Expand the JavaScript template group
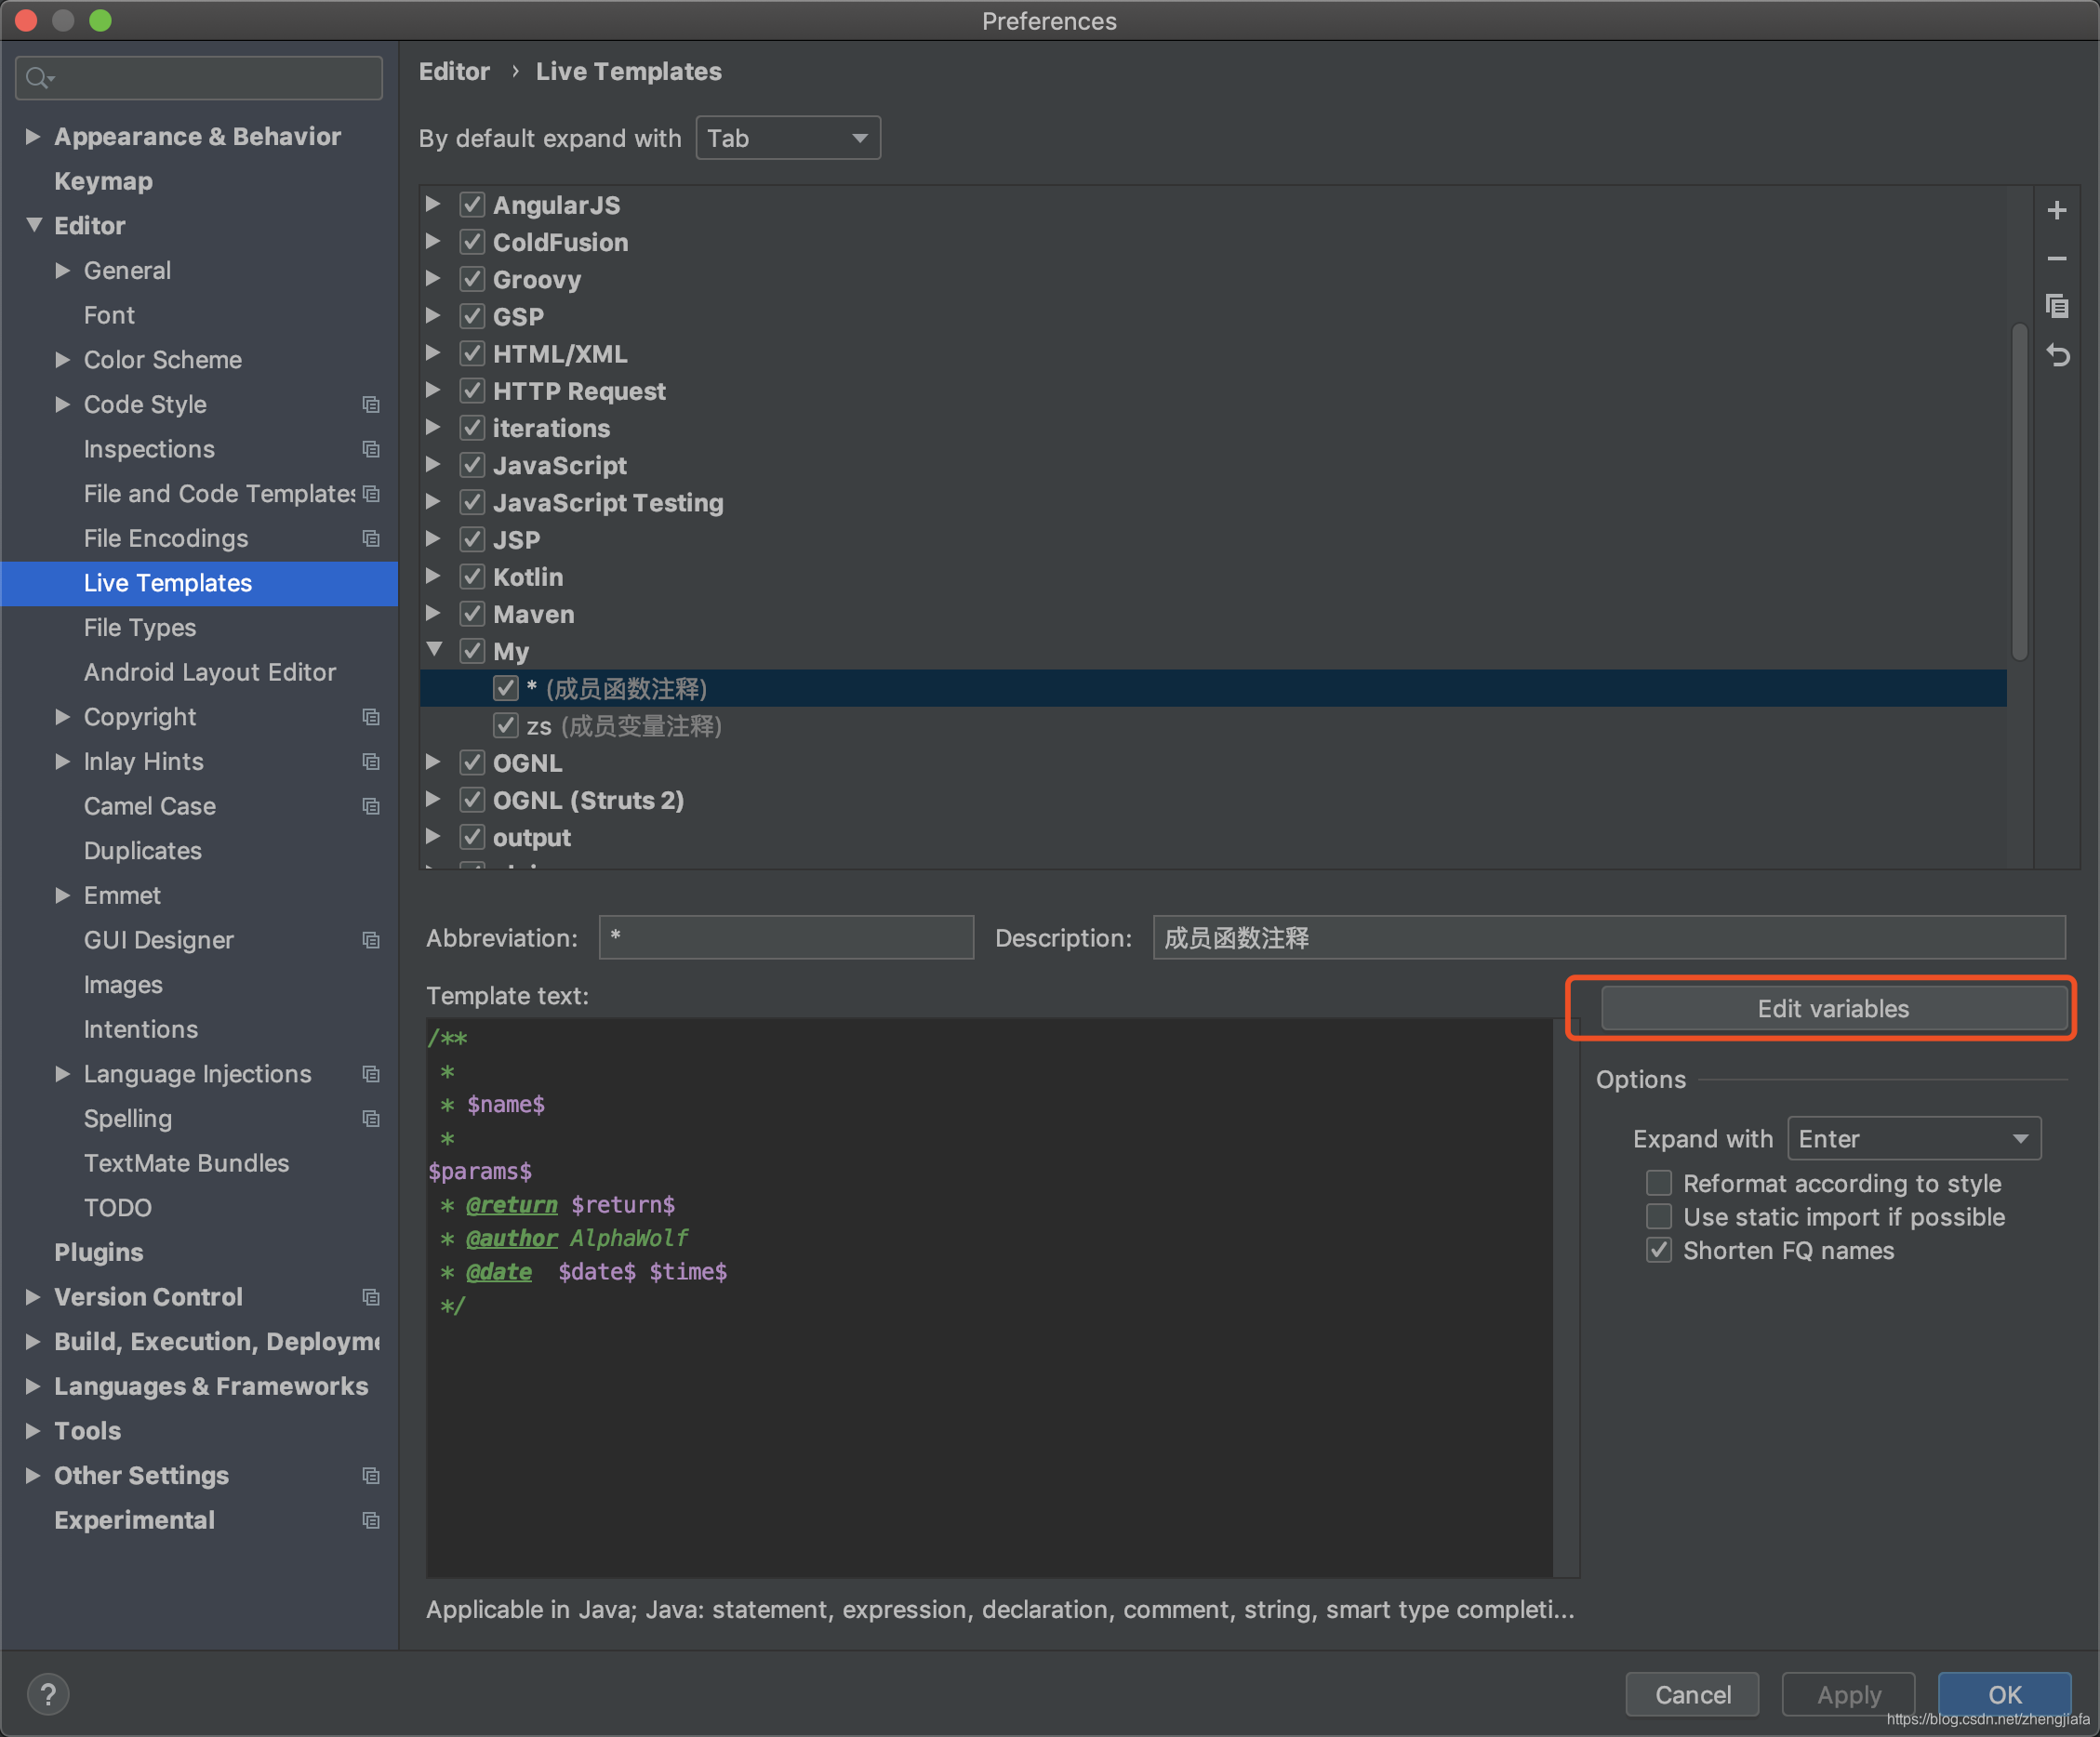2100x1737 pixels. click(434, 466)
